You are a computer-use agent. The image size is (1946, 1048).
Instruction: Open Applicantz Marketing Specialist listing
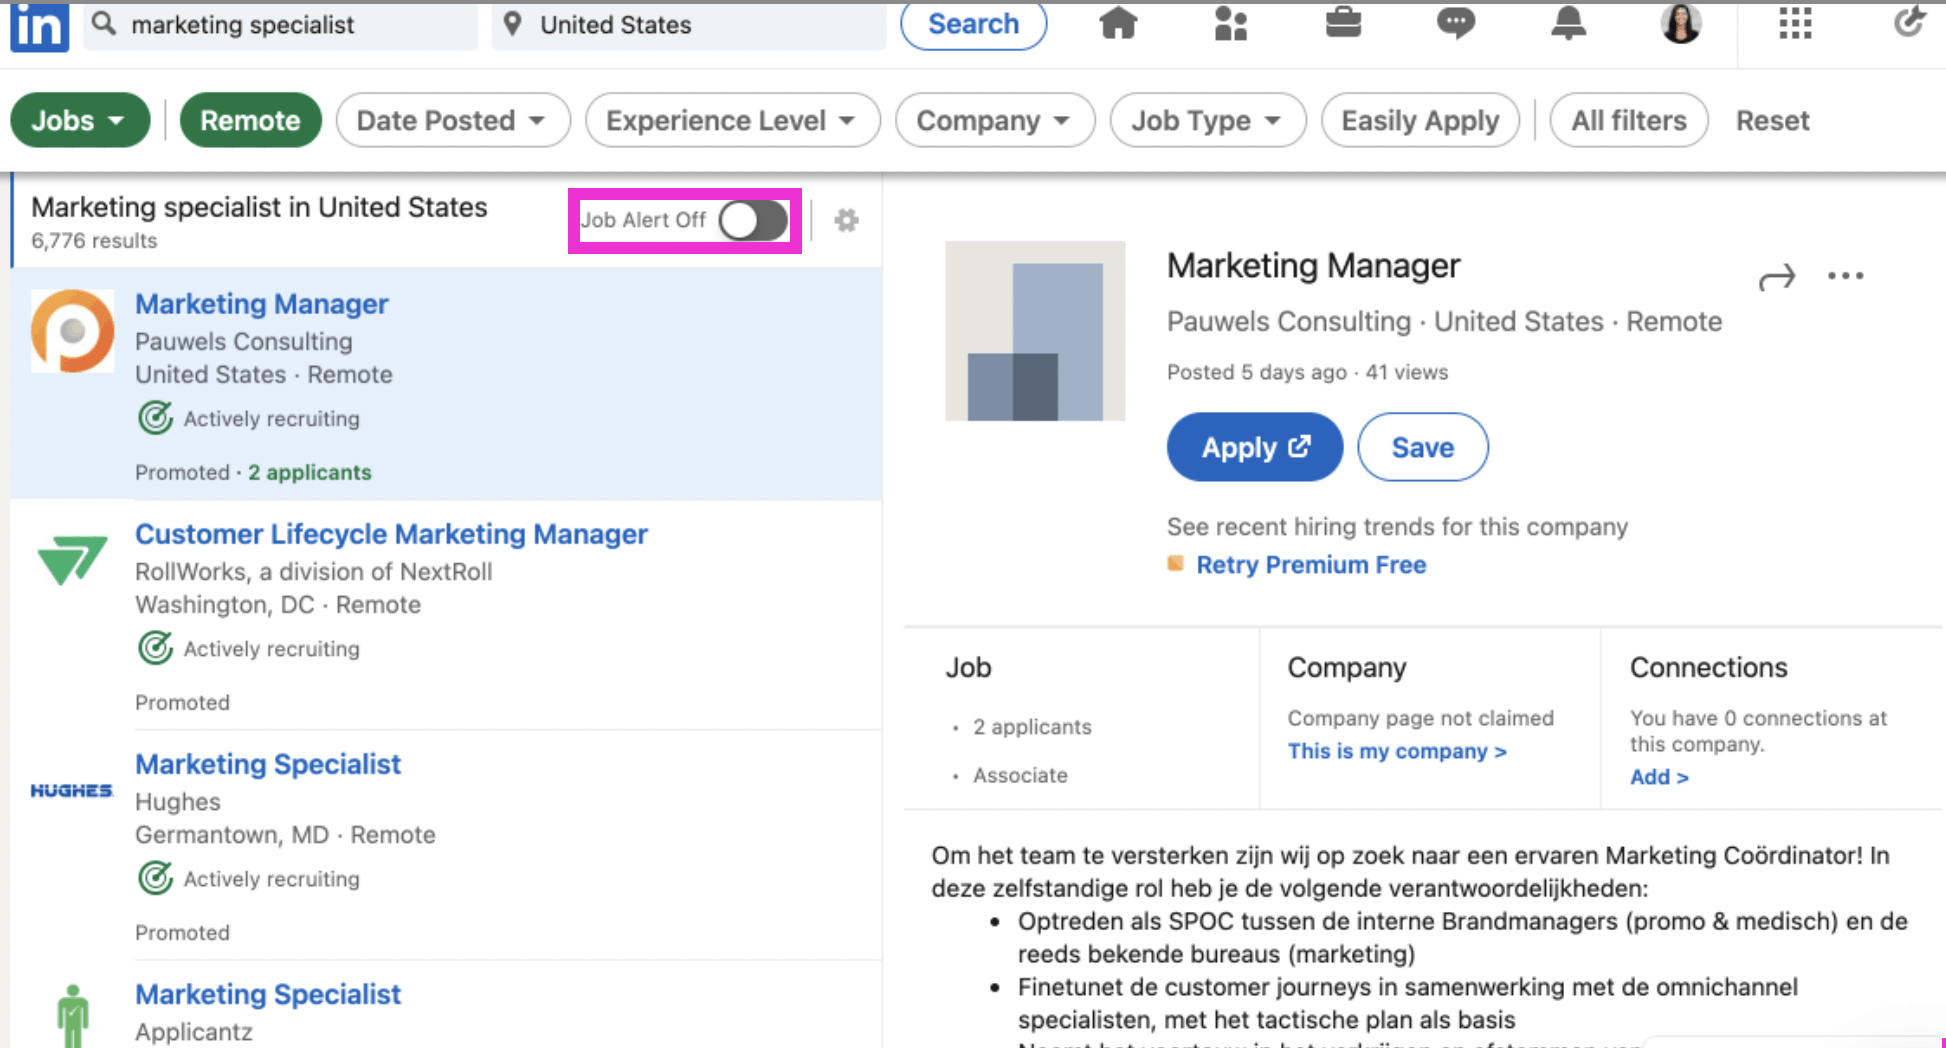pos(268,994)
